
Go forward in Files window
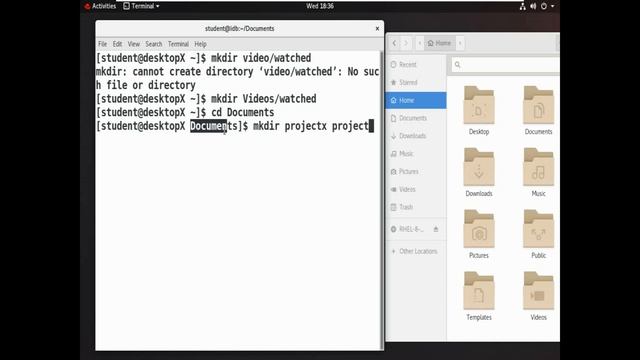click(406, 43)
